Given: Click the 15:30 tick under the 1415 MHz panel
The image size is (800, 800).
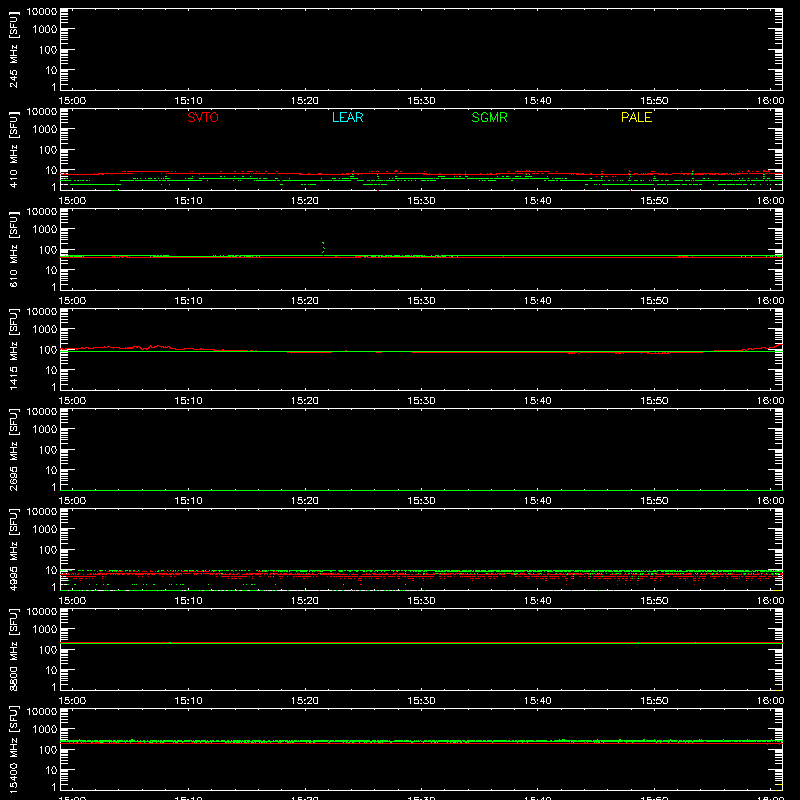Looking at the screenshot, I should coord(421,401).
